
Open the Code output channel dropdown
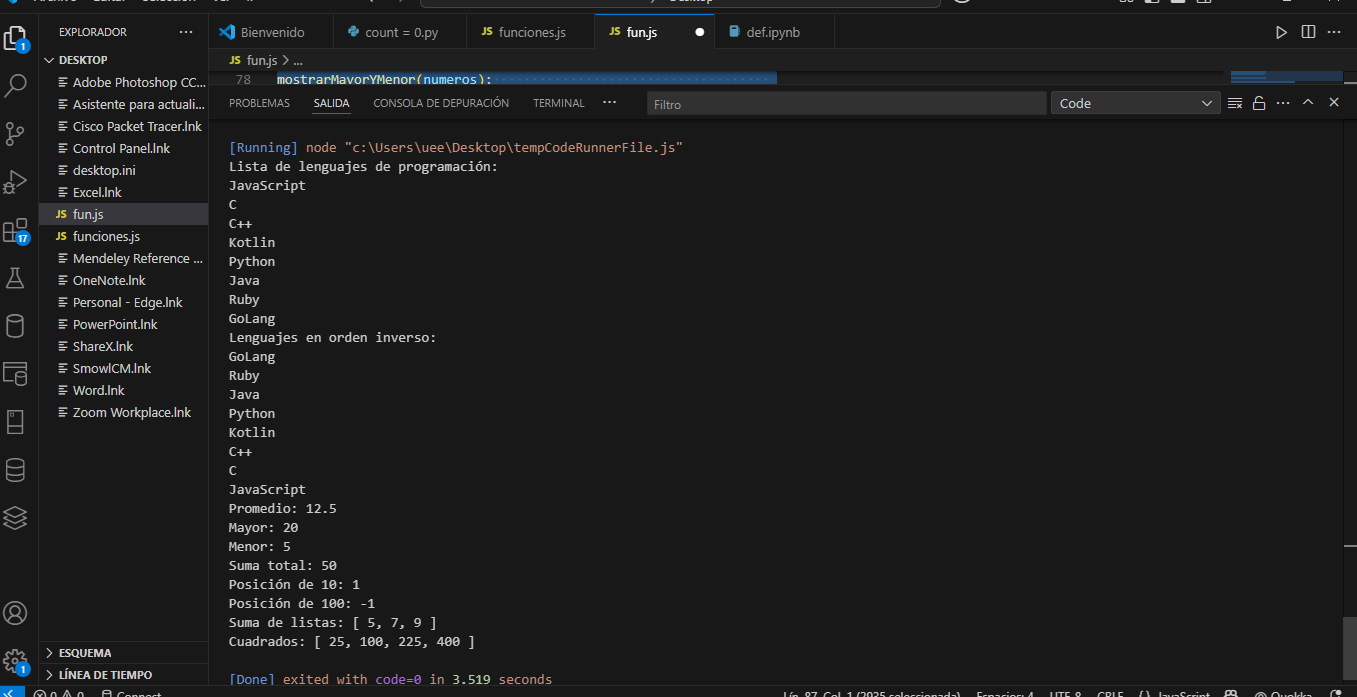coord(1135,103)
